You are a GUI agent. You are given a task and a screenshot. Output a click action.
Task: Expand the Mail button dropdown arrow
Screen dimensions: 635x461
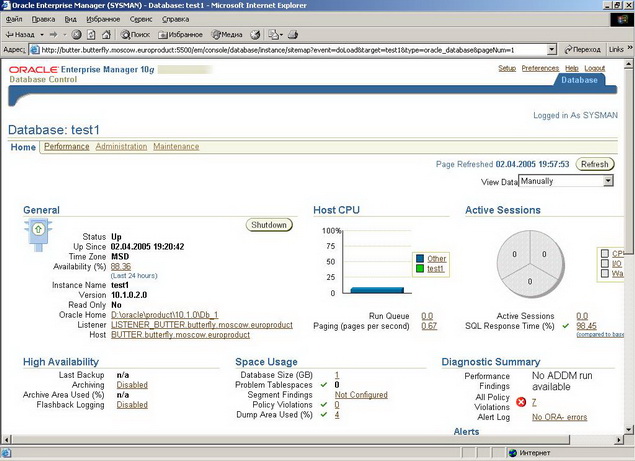281,35
